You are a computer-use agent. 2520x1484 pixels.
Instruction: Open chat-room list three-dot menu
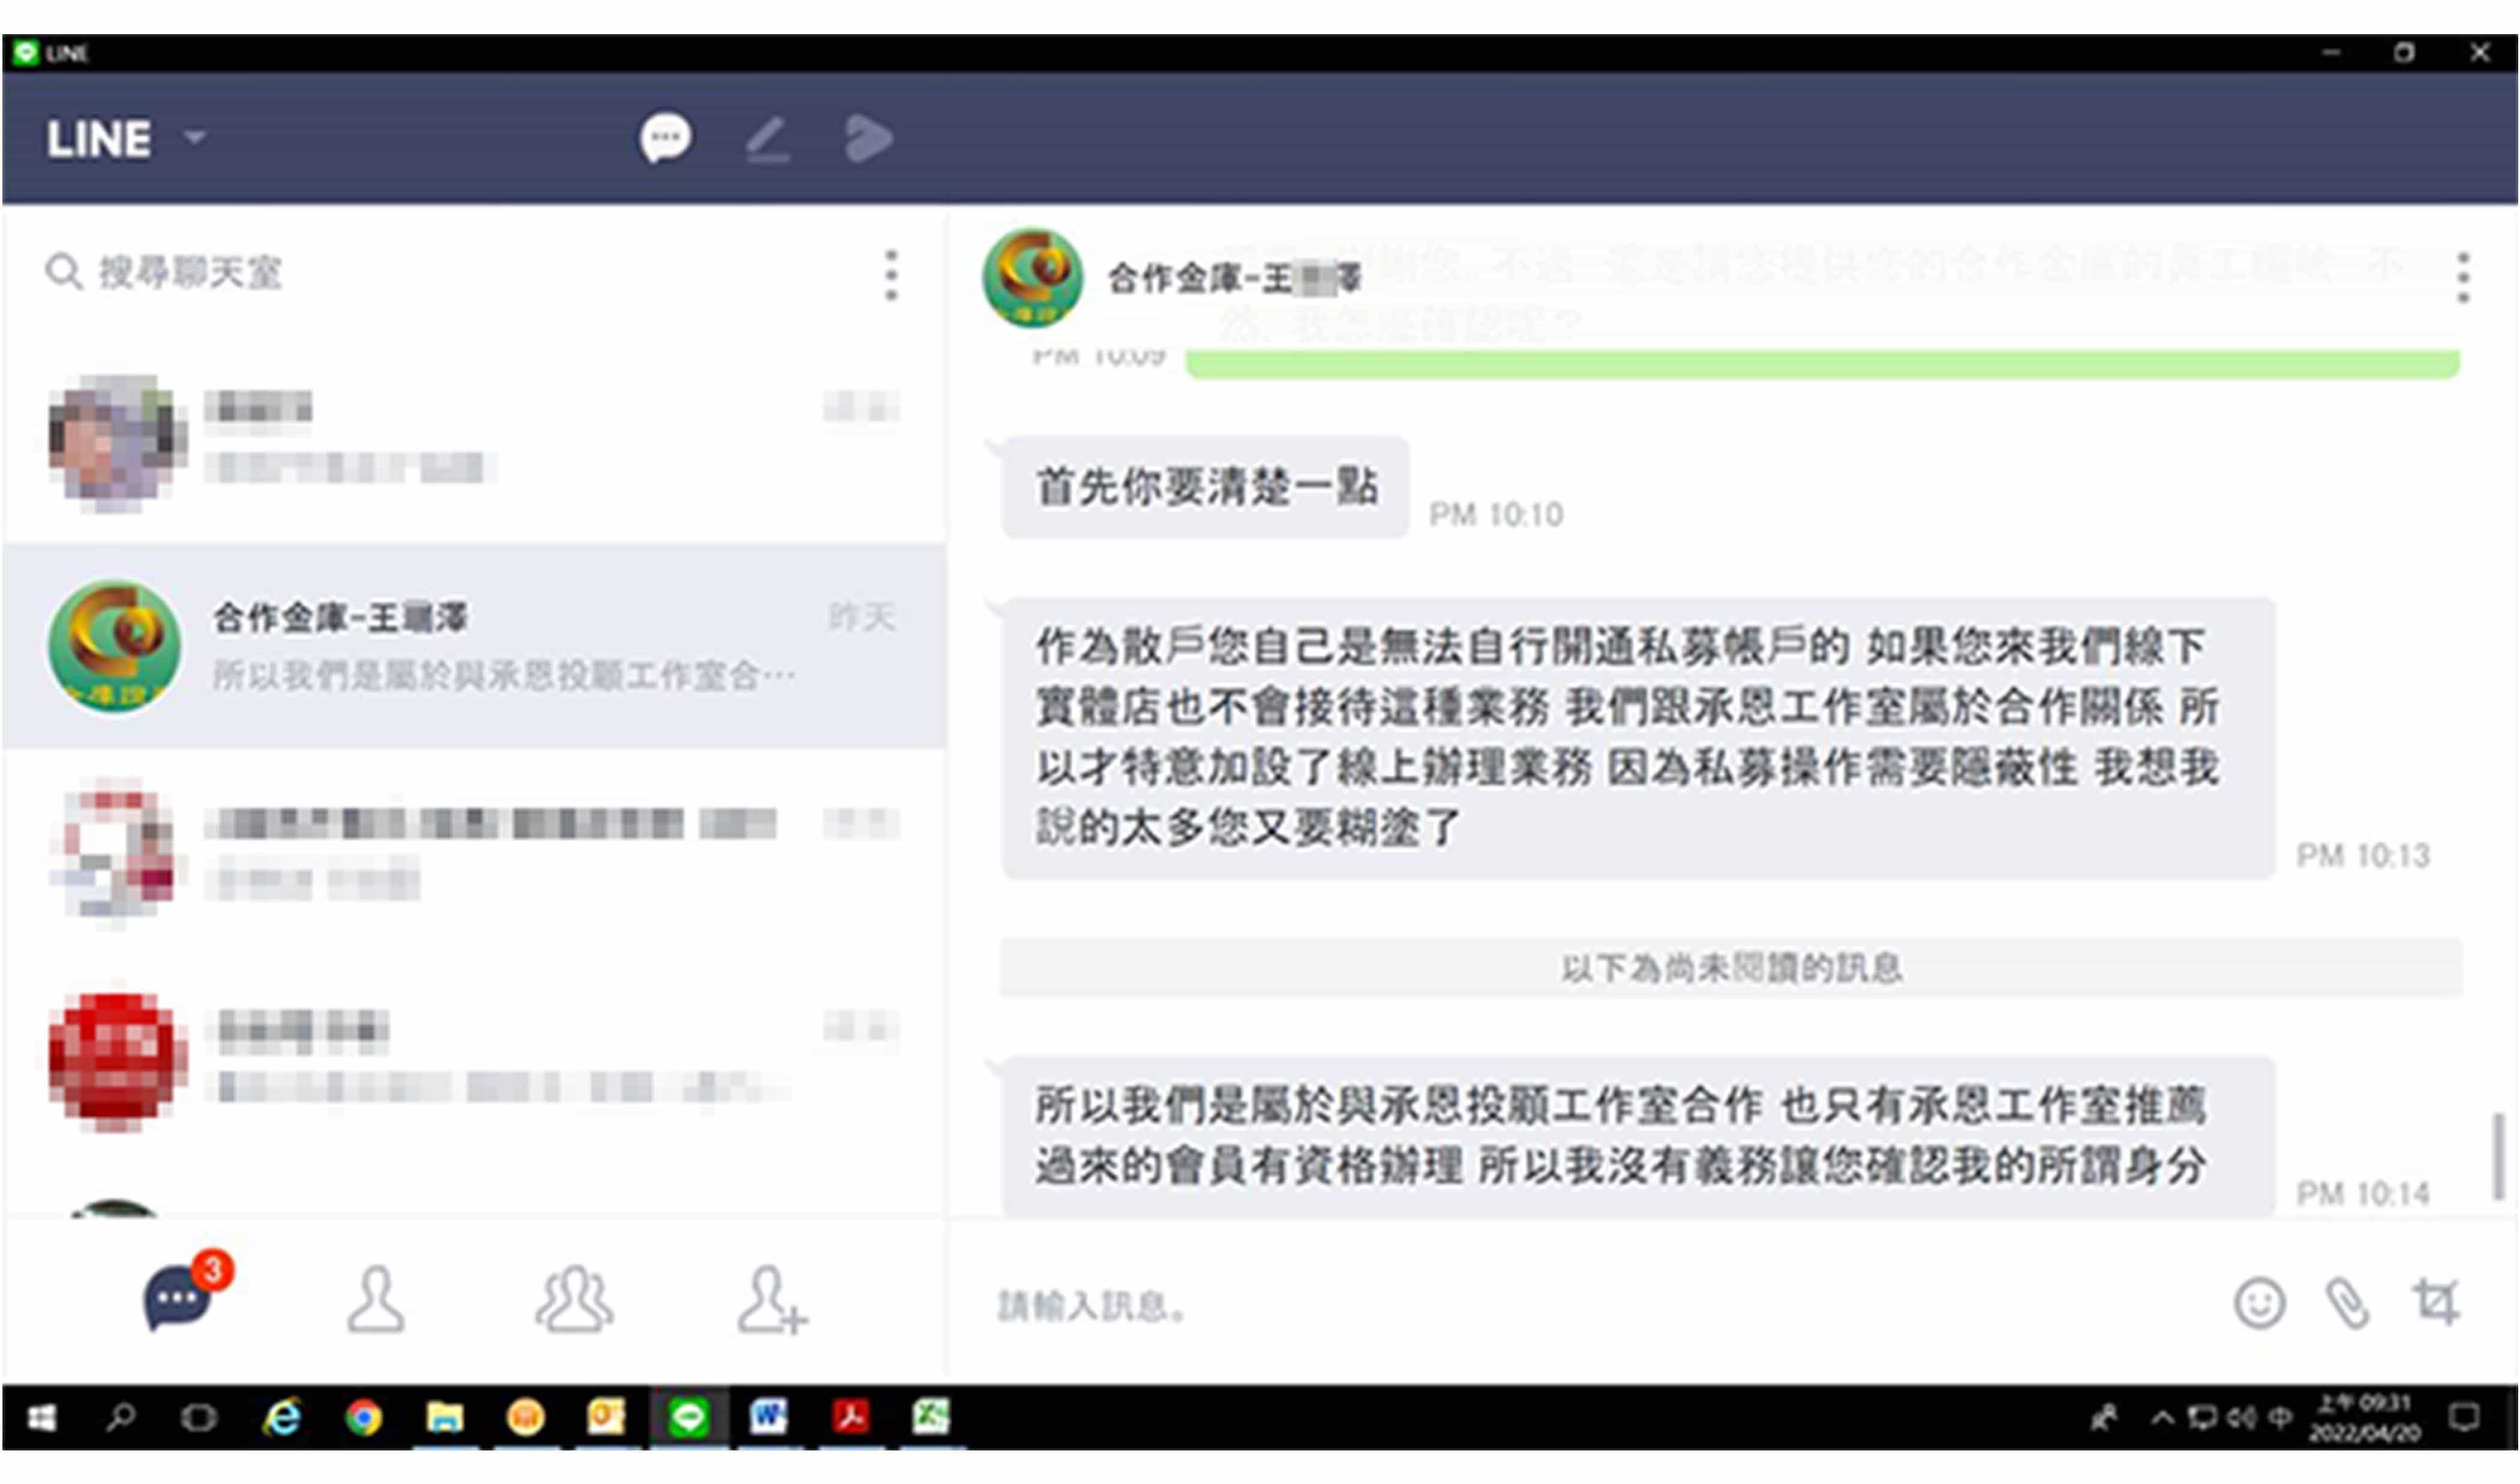click(891, 275)
